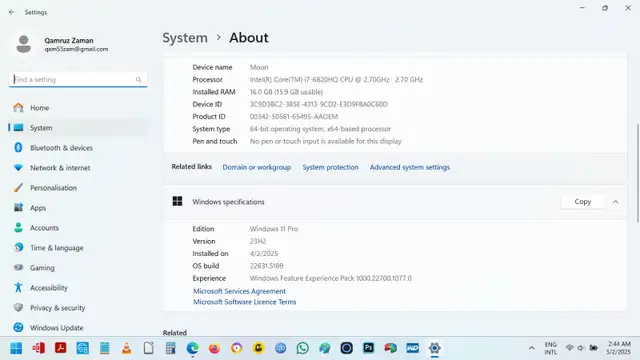Click the search magnifier icon
Viewport: 640px width, 360px height.
(x=138, y=80)
